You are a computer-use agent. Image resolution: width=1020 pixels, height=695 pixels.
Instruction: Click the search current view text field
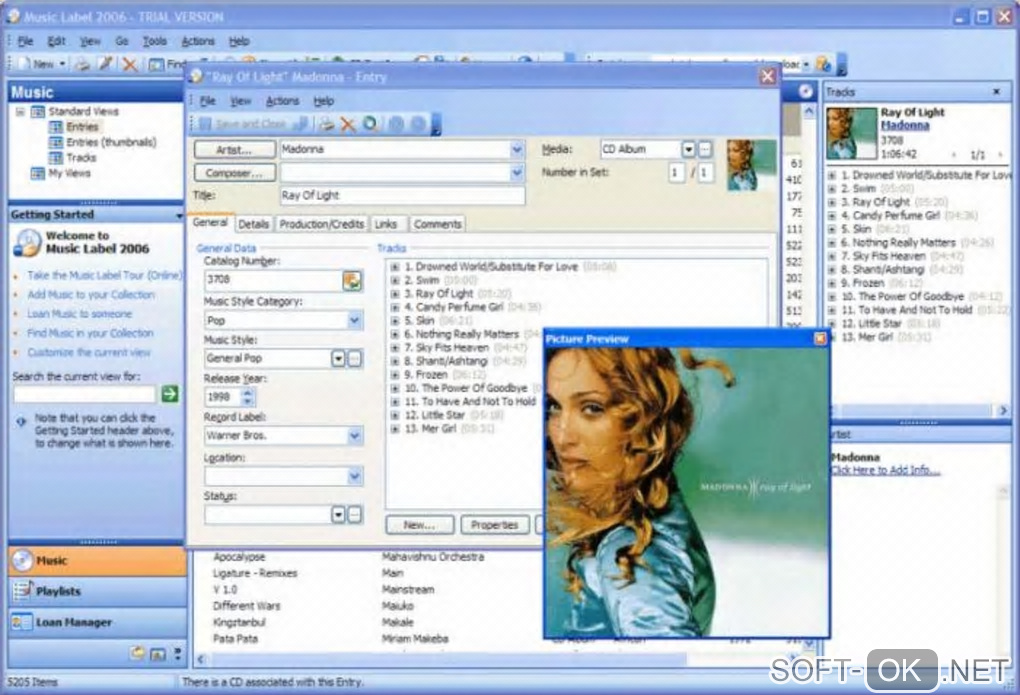pos(85,394)
